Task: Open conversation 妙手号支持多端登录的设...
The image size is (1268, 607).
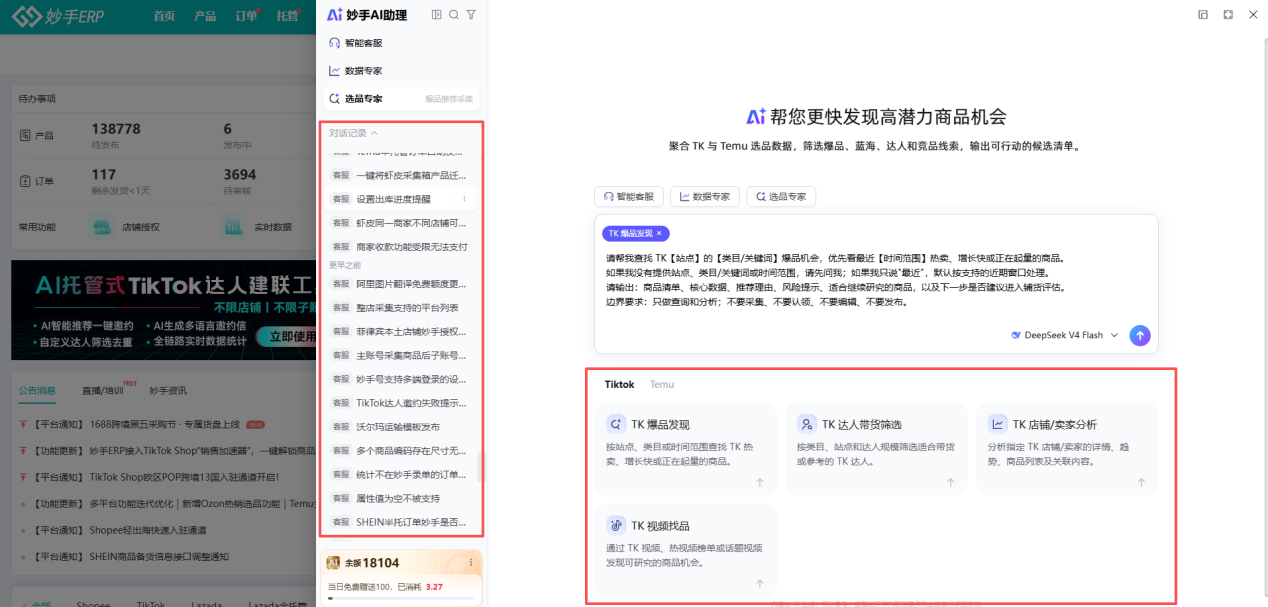Action: (400, 379)
